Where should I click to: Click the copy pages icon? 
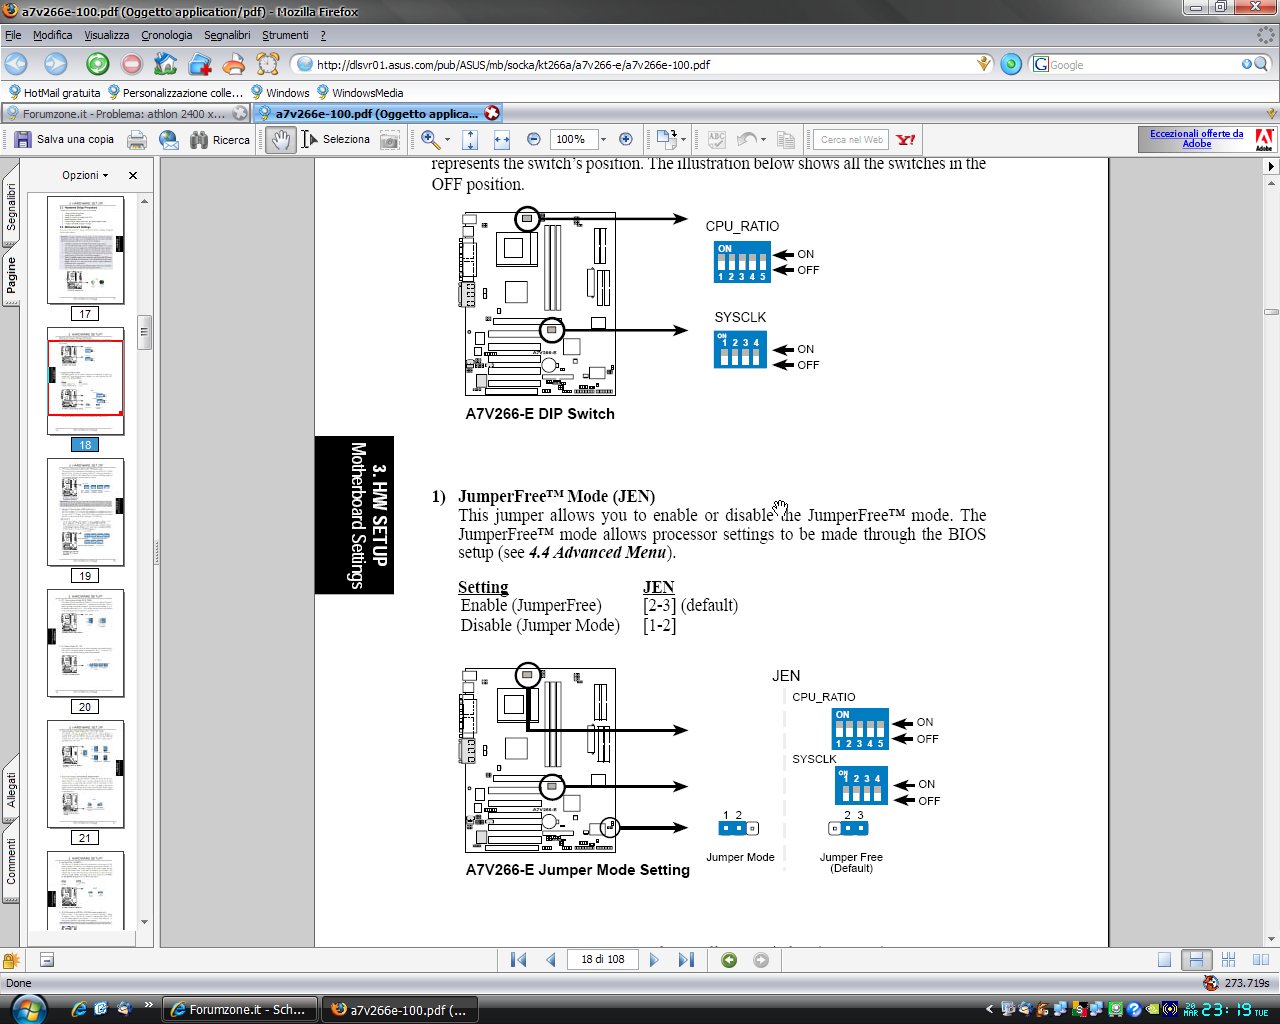tap(786, 140)
